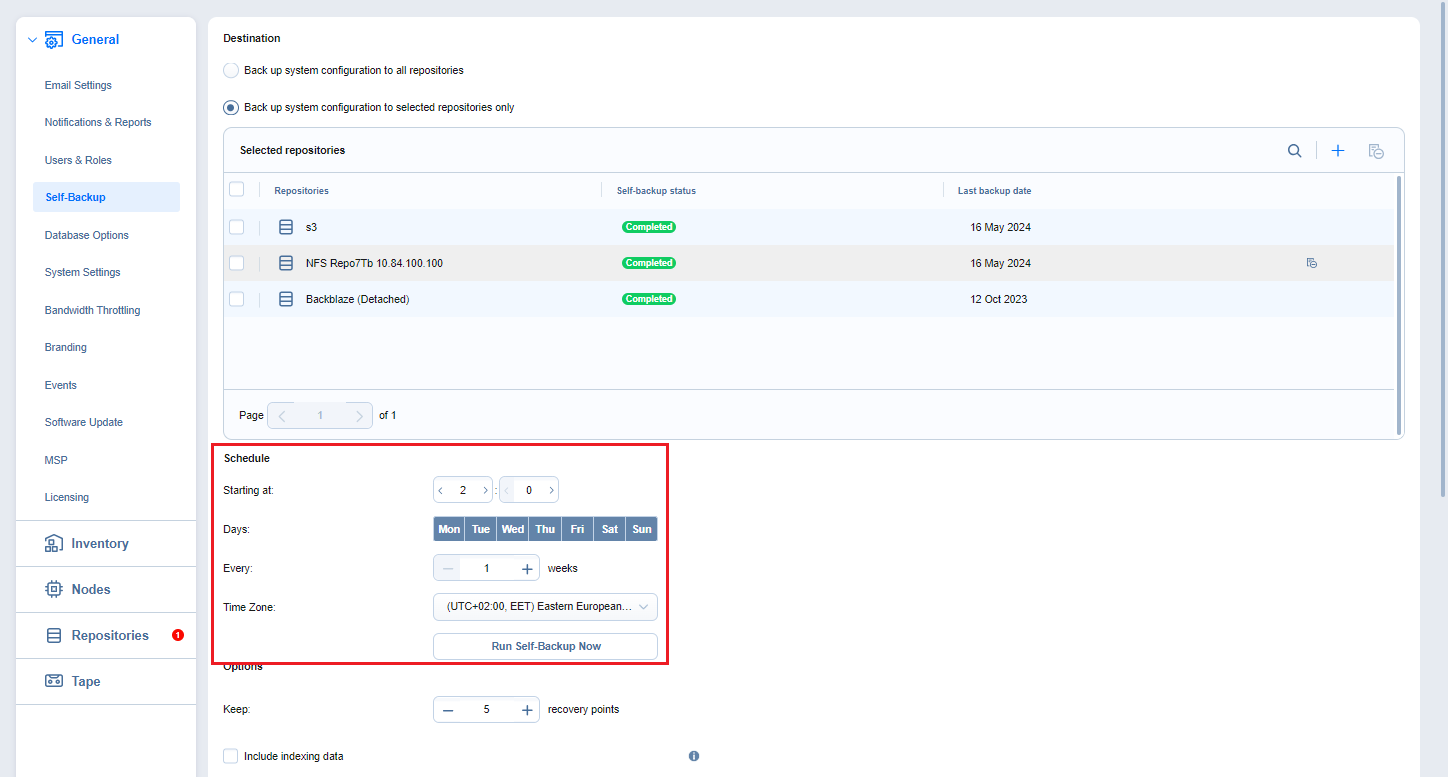Select 'Back up to all repositories' radio button
The width and height of the screenshot is (1448, 777).
click(x=231, y=71)
